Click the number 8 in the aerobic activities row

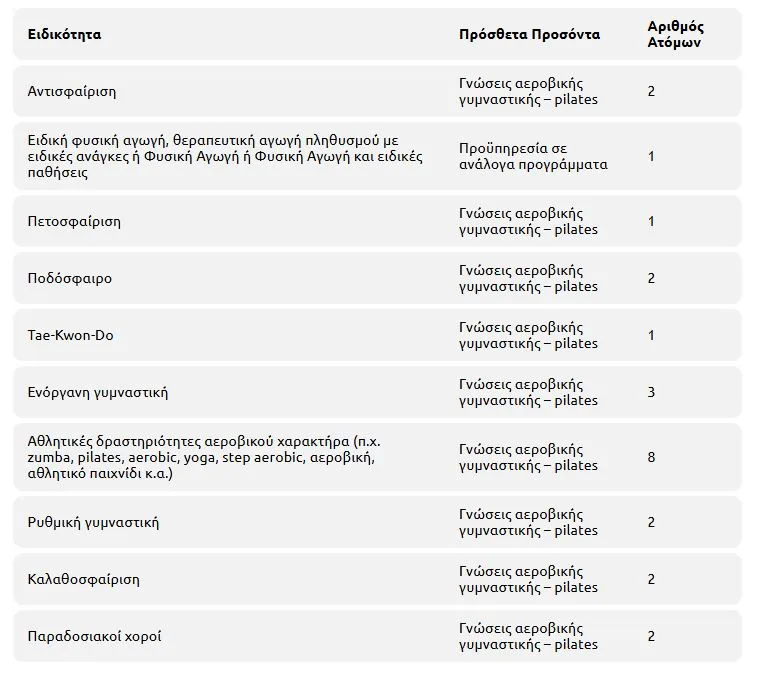pos(651,457)
